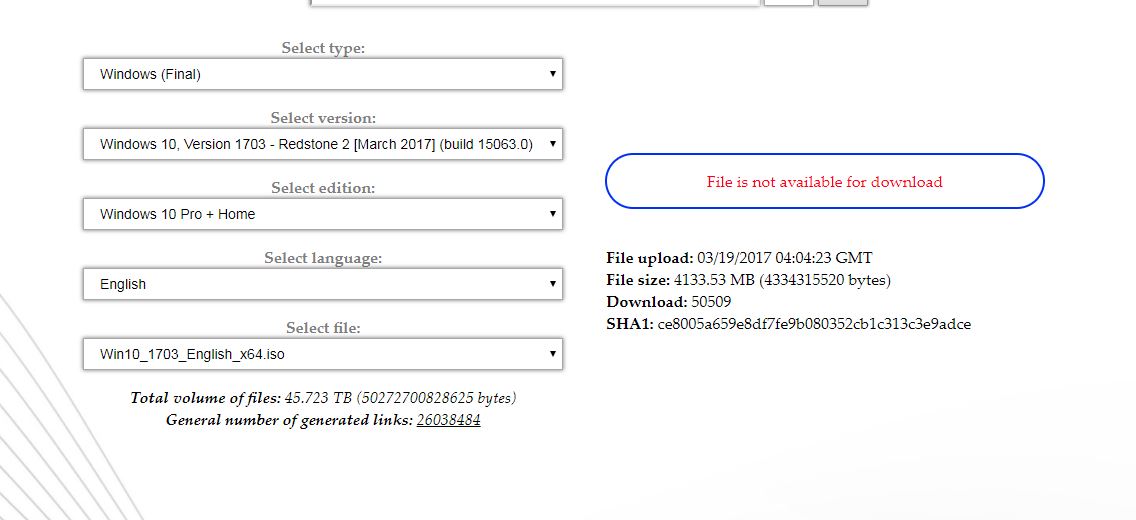Click the Select file label

click(x=323, y=327)
